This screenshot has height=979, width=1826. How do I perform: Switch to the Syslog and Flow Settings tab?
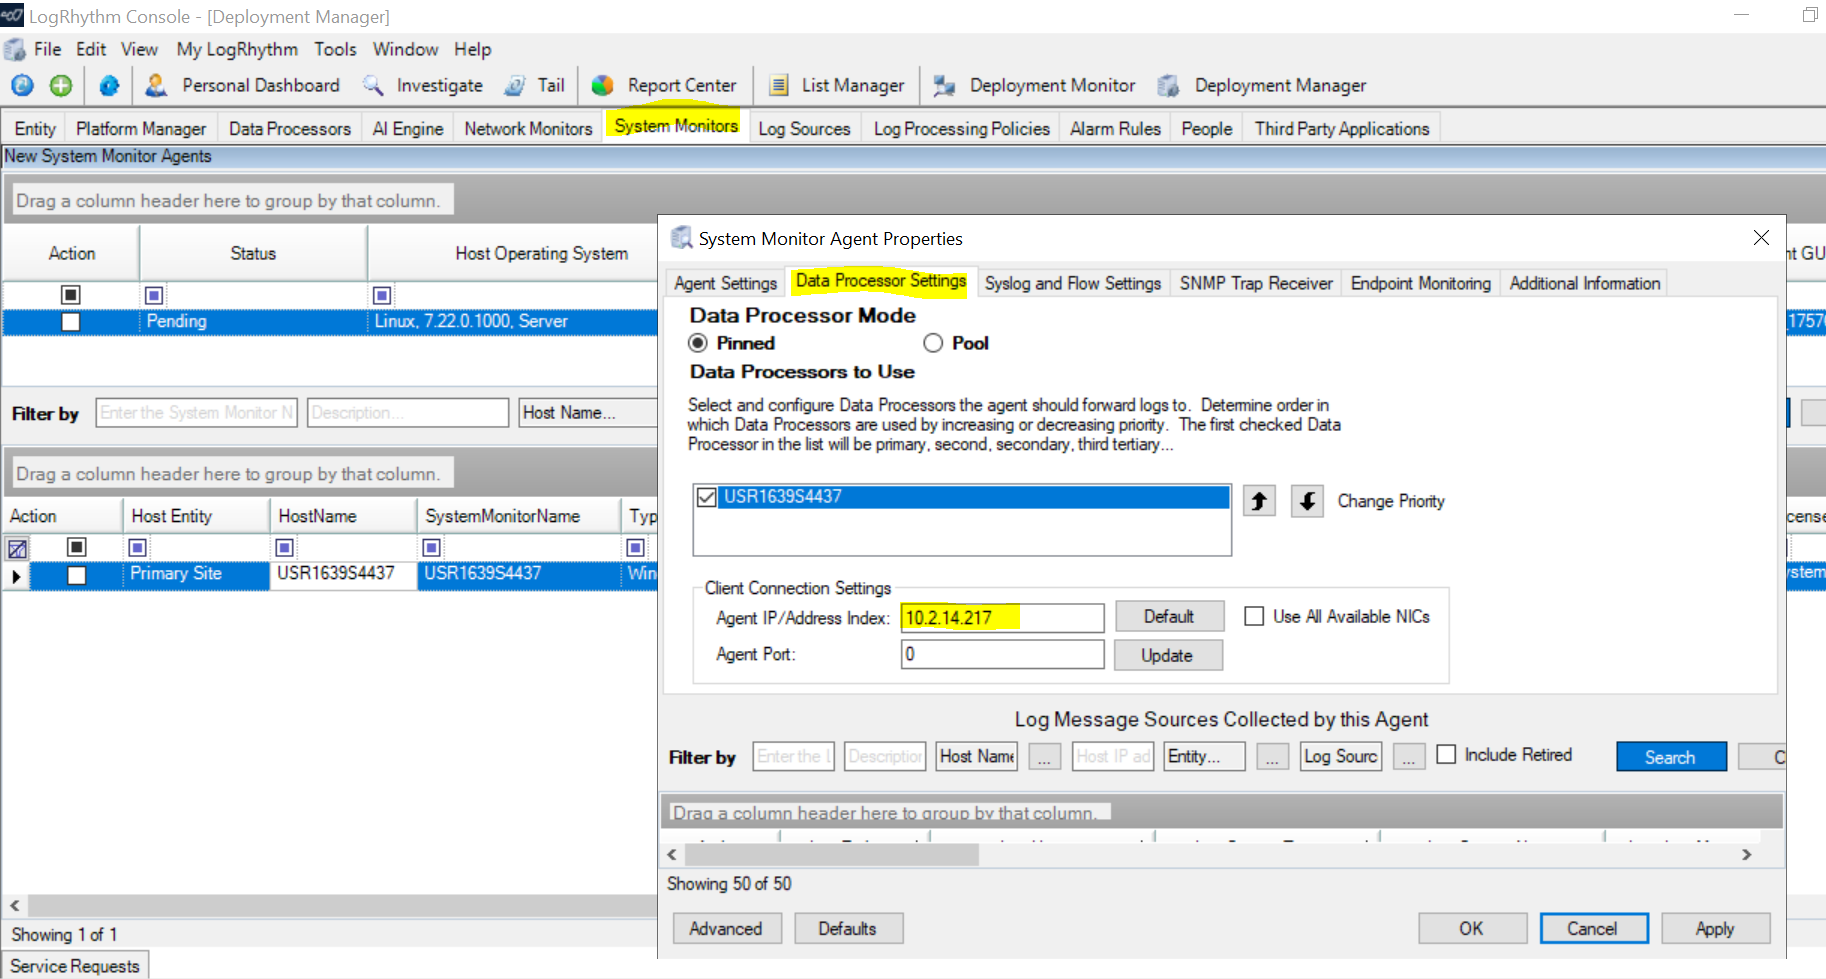pyautogui.click(x=1072, y=284)
